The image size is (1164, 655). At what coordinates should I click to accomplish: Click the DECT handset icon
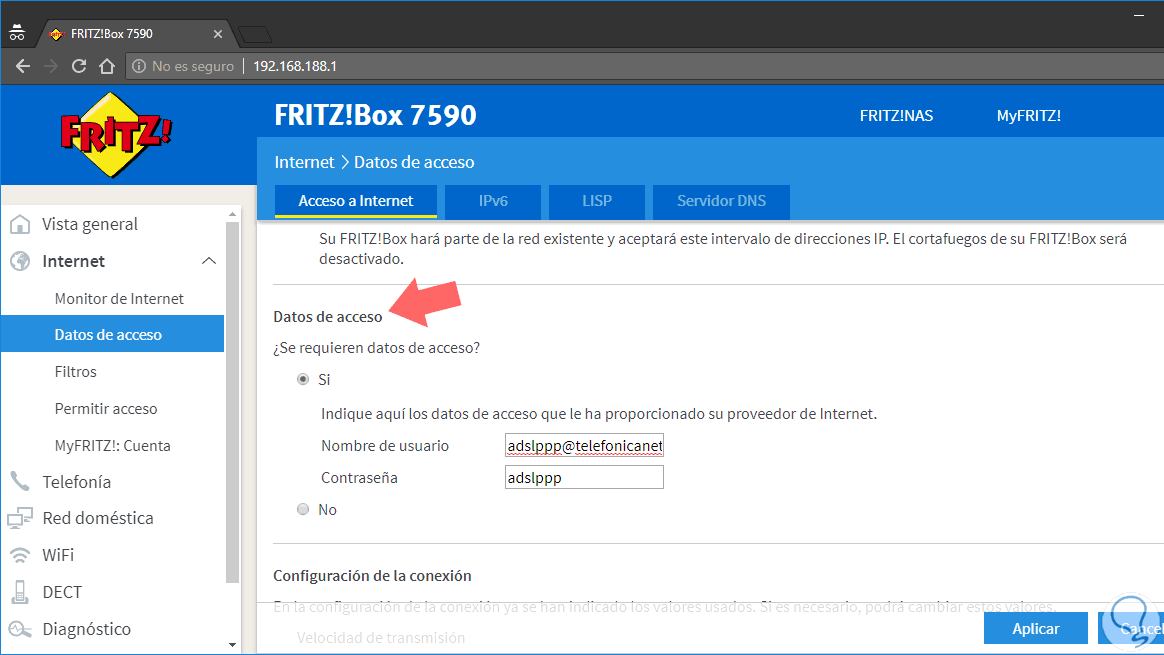point(20,592)
